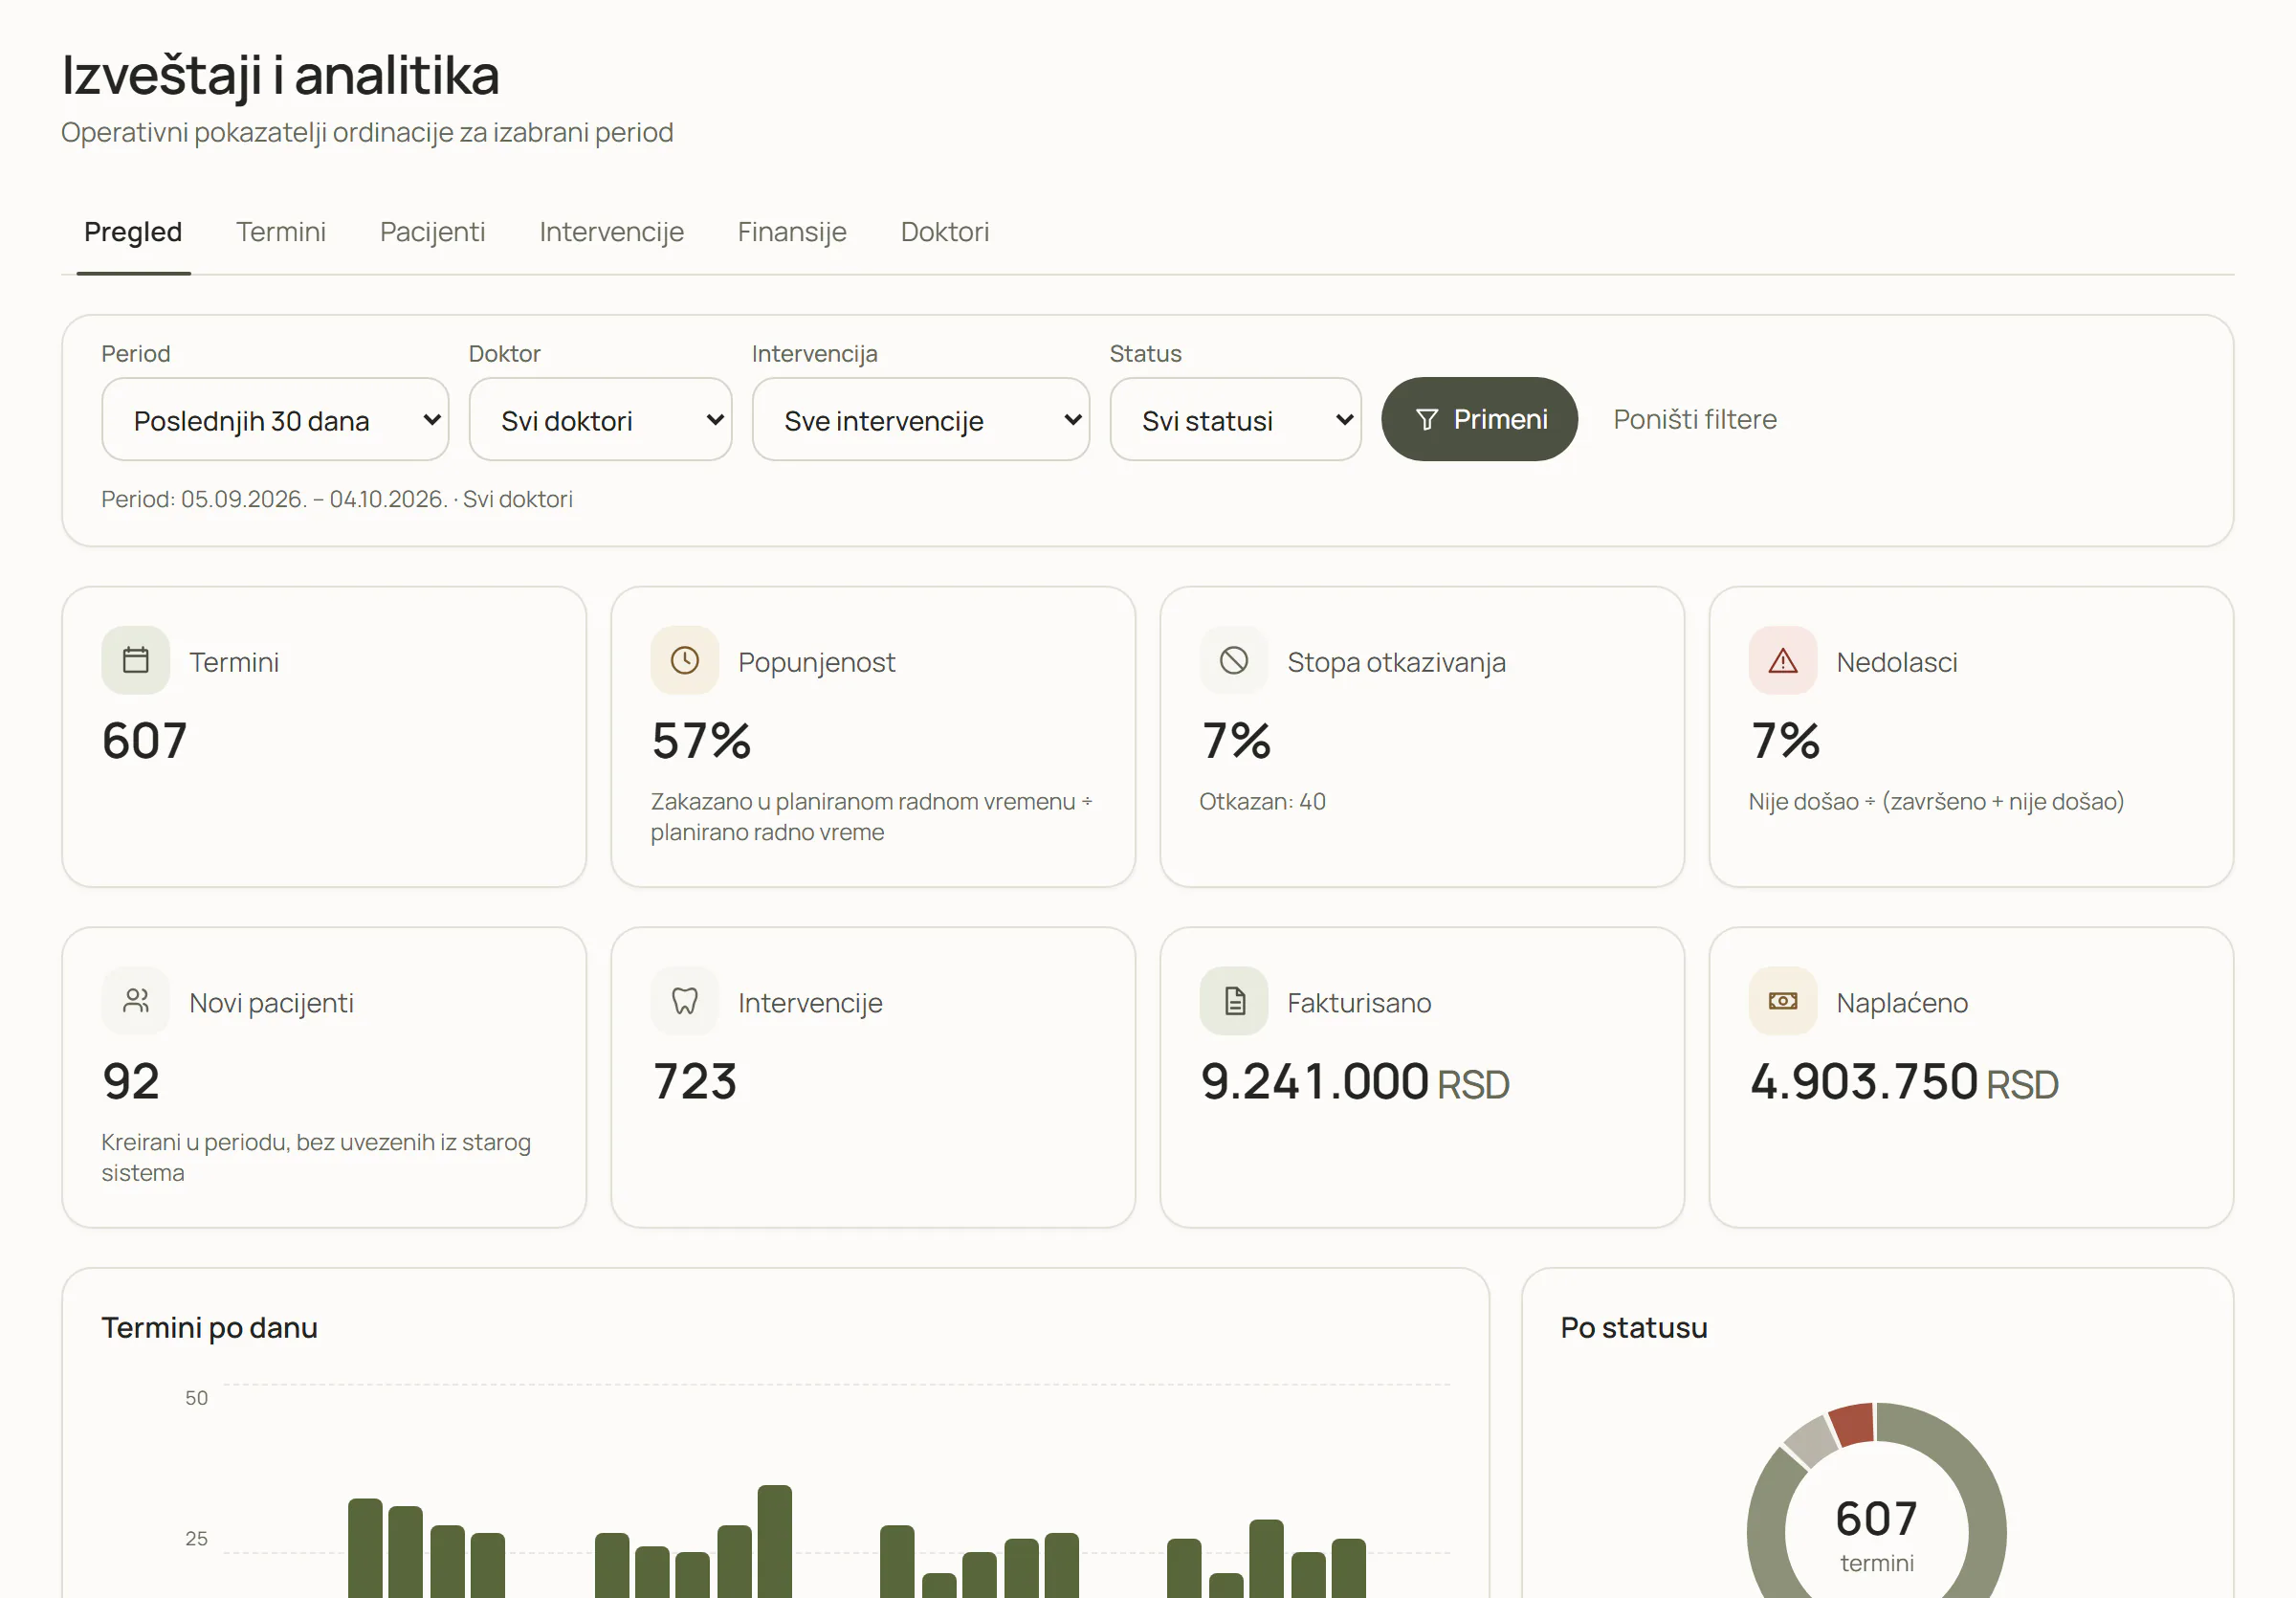Click the document icon next to Fakturisano
This screenshot has height=1598, width=2296.
click(1234, 1001)
